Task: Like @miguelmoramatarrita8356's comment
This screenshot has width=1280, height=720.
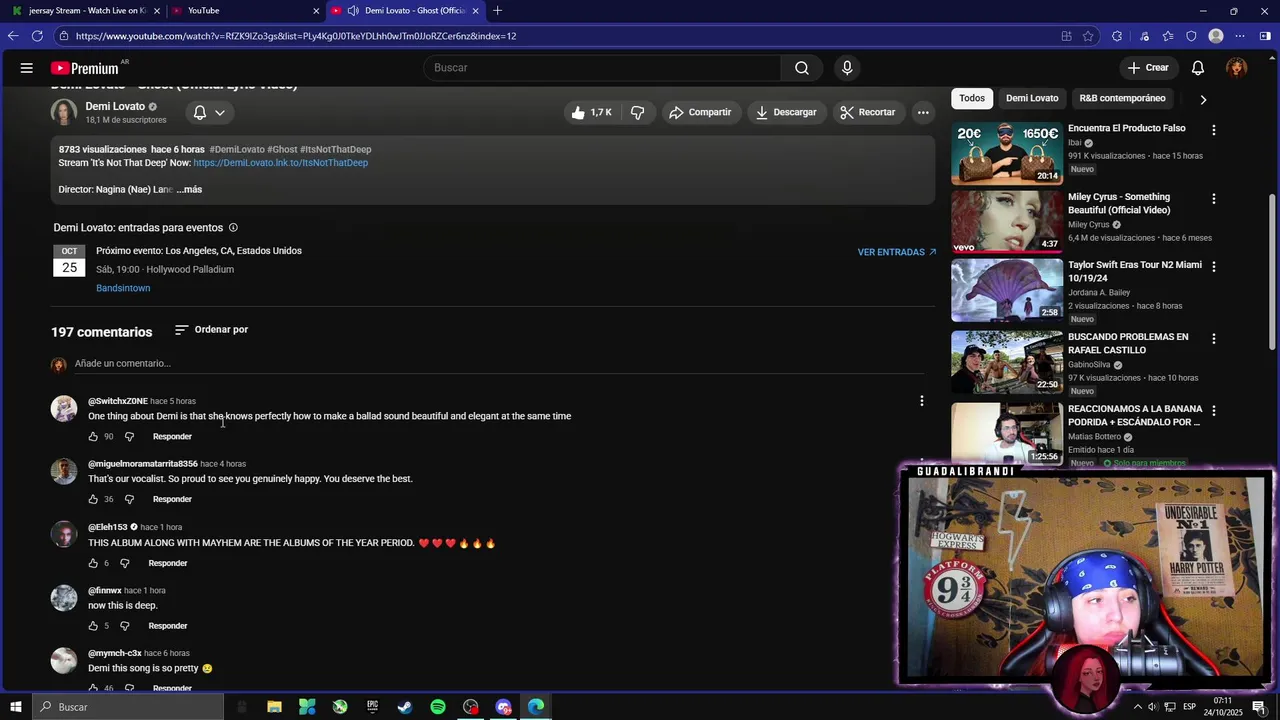Action: tap(93, 500)
